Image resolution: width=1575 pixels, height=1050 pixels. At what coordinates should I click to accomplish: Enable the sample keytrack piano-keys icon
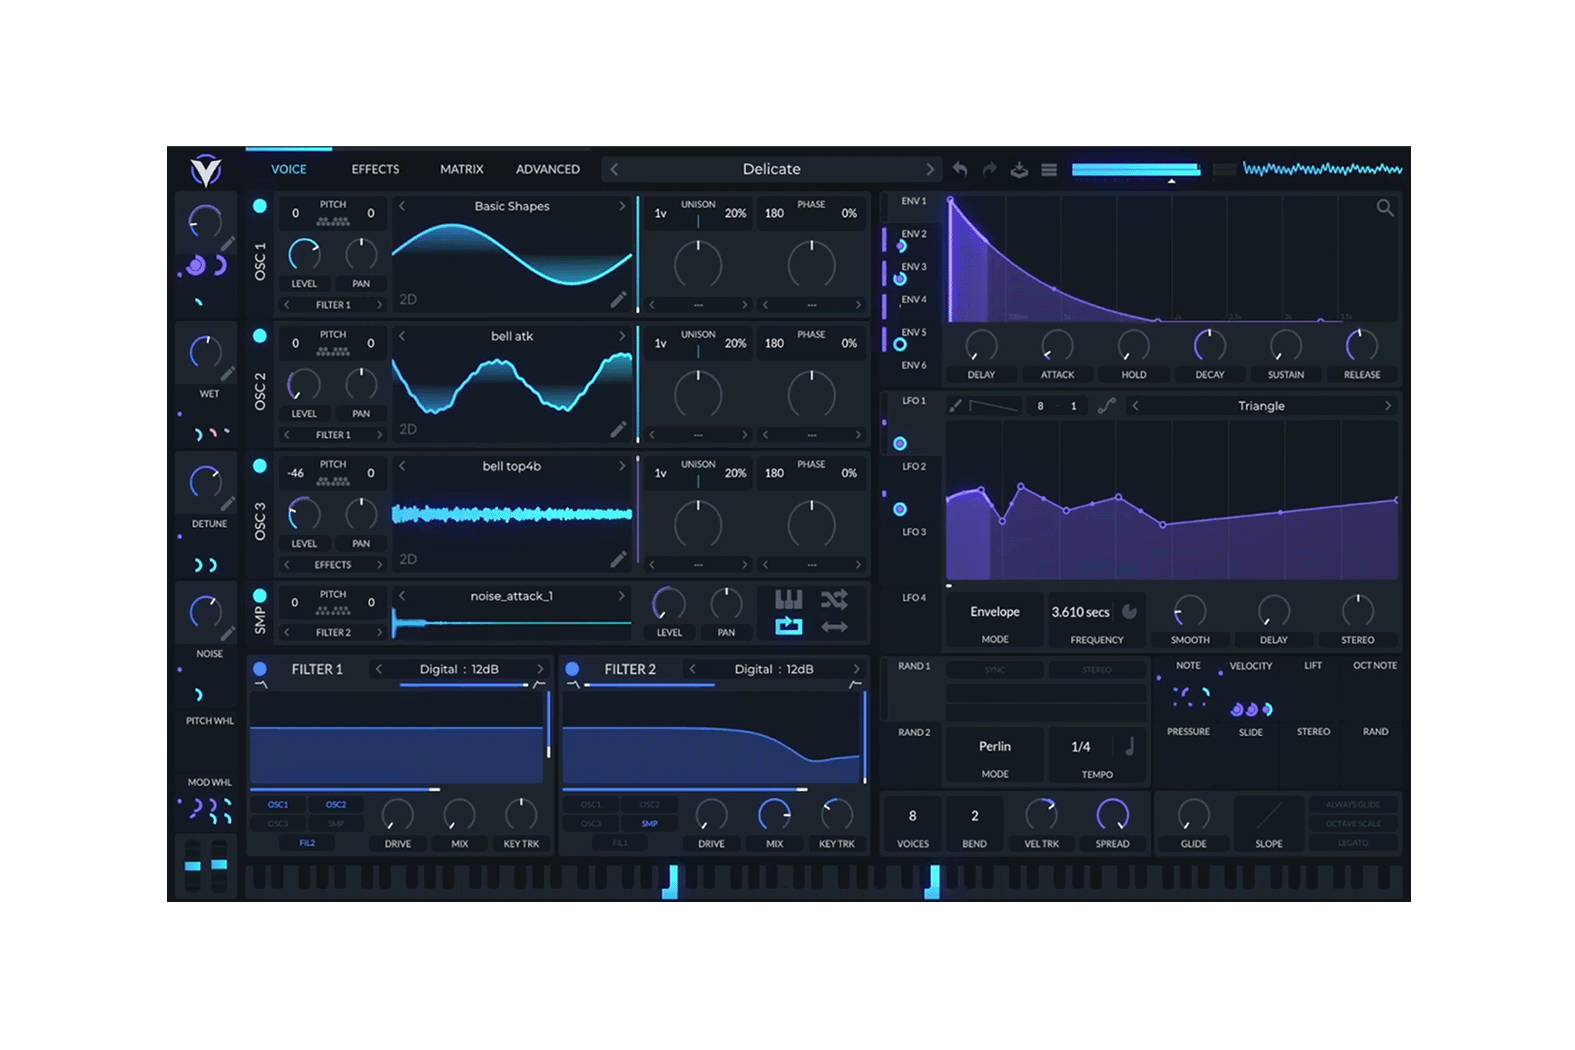coord(788,599)
